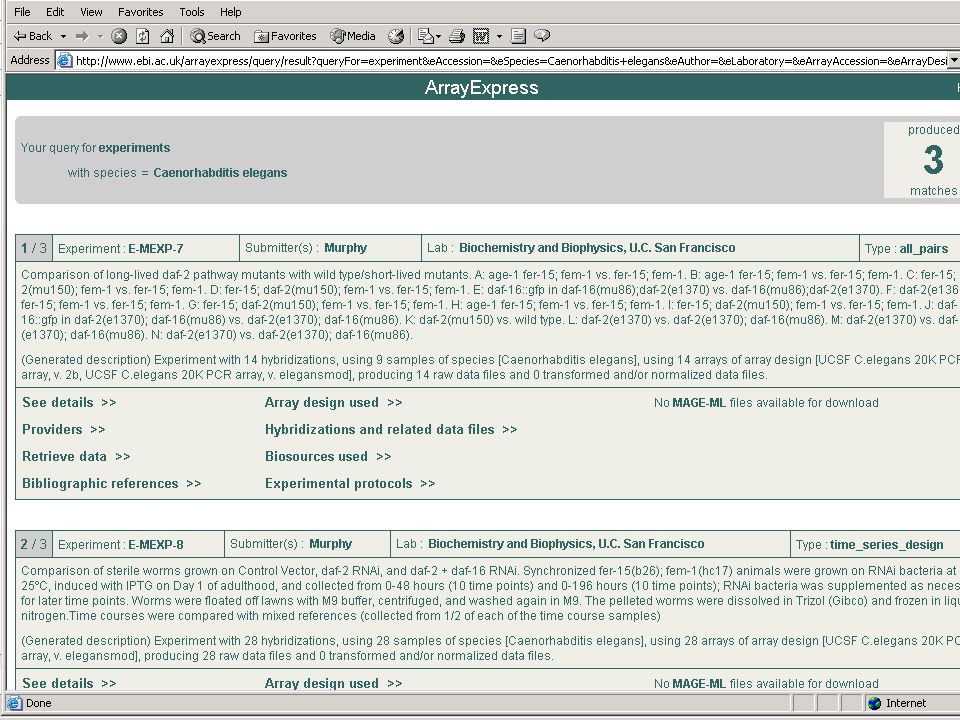
Task: Open the Help menu
Action: pyautogui.click(x=231, y=12)
